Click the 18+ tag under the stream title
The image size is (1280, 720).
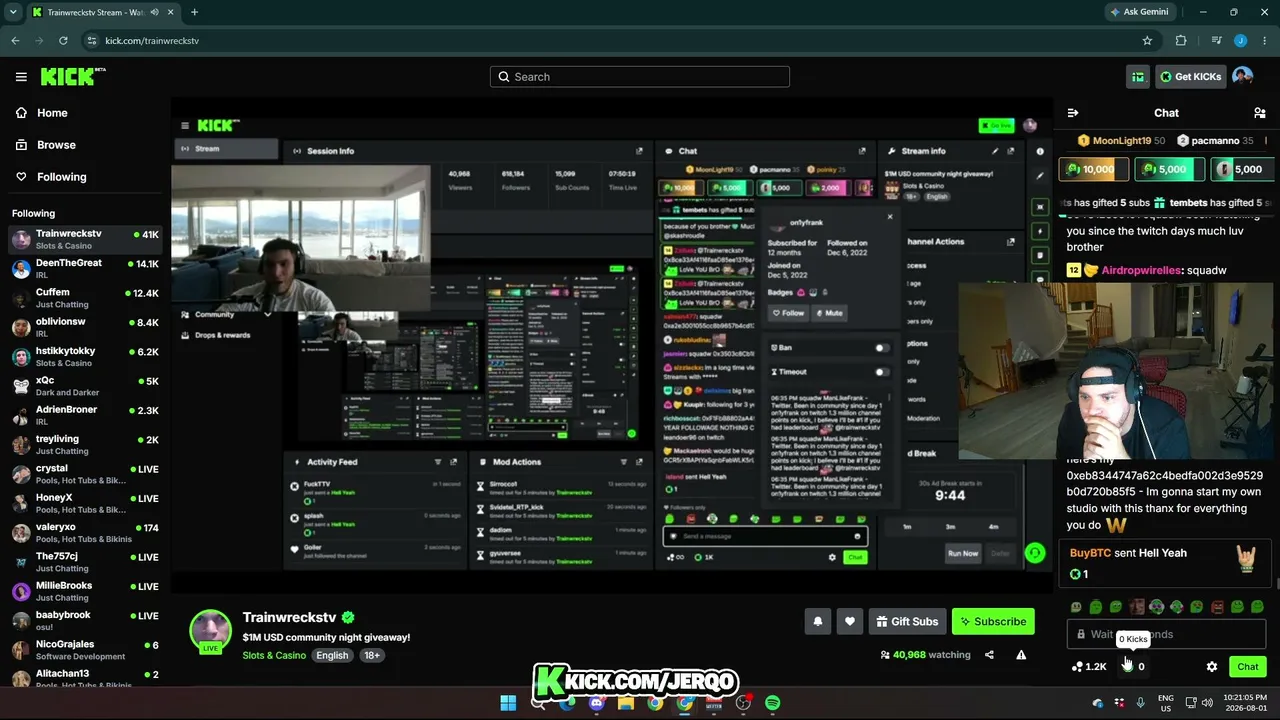click(x=372, y=656)
